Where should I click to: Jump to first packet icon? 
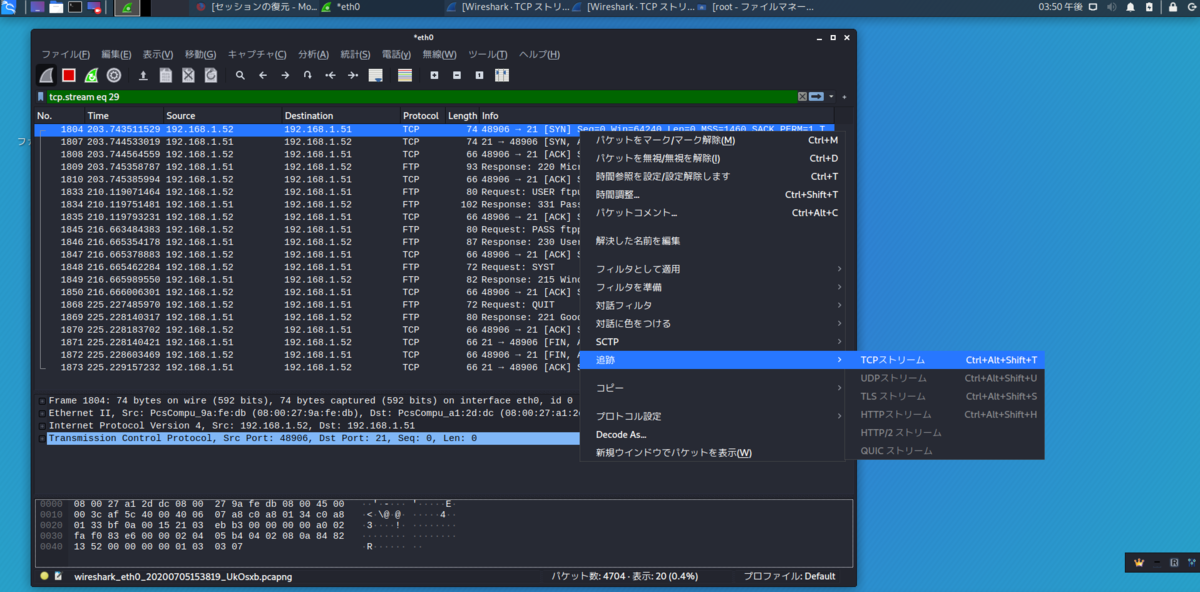coord(330,75)
